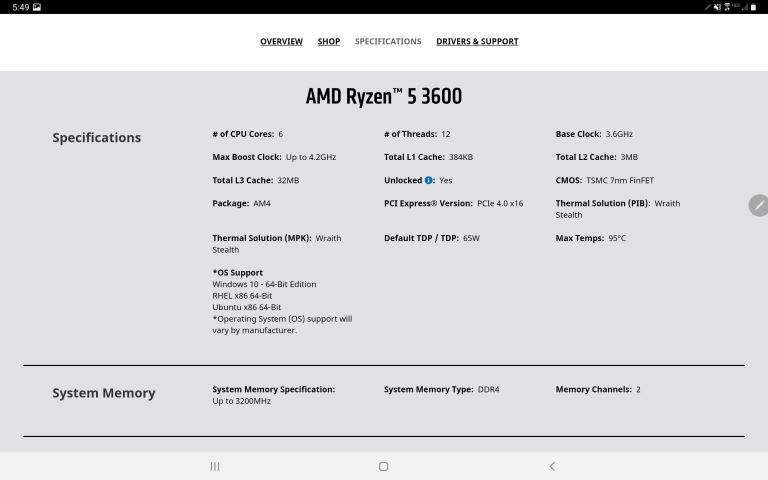Screen dimensions: 768x480
Task: Tap the floating pencil edit button
Action: tap(759, 205)
